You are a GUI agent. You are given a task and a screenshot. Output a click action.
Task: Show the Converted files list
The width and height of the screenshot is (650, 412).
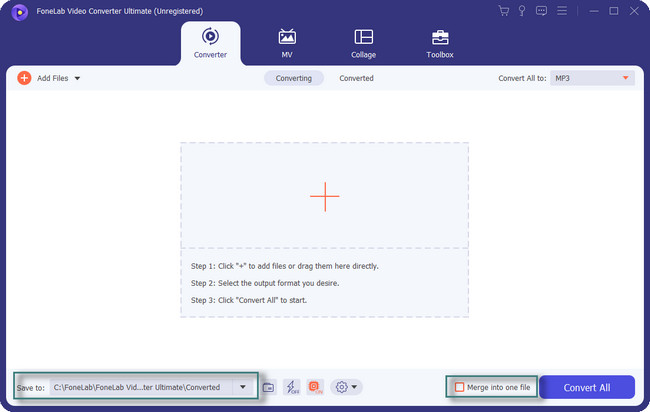click(x=356, y=78)
